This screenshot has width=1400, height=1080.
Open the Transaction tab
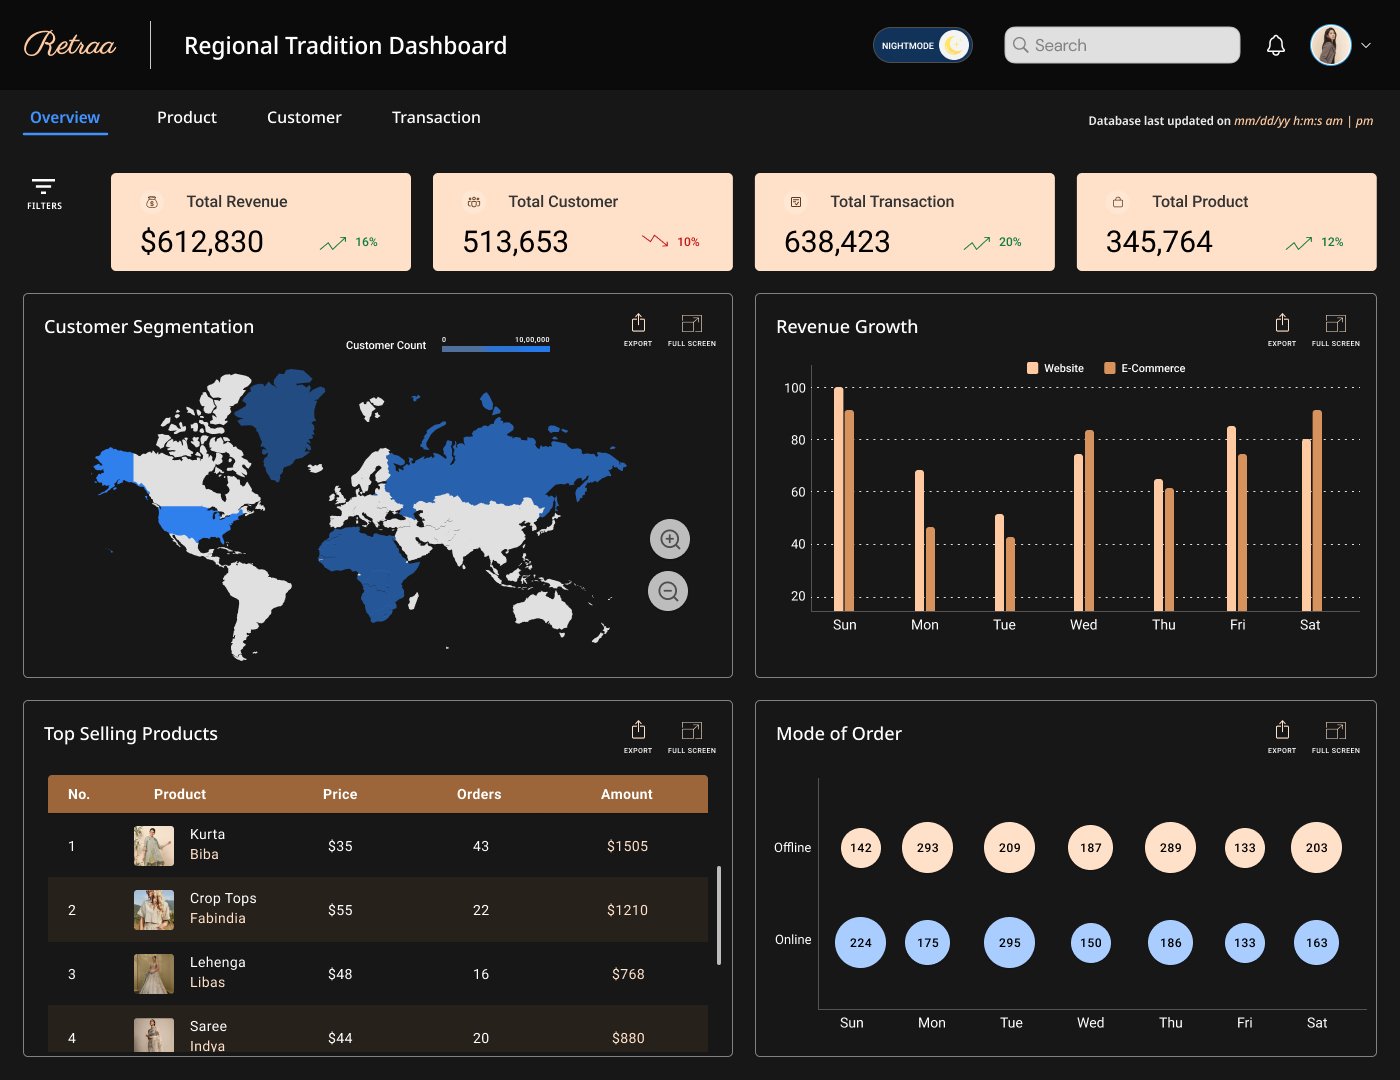(x=436, y=118)
